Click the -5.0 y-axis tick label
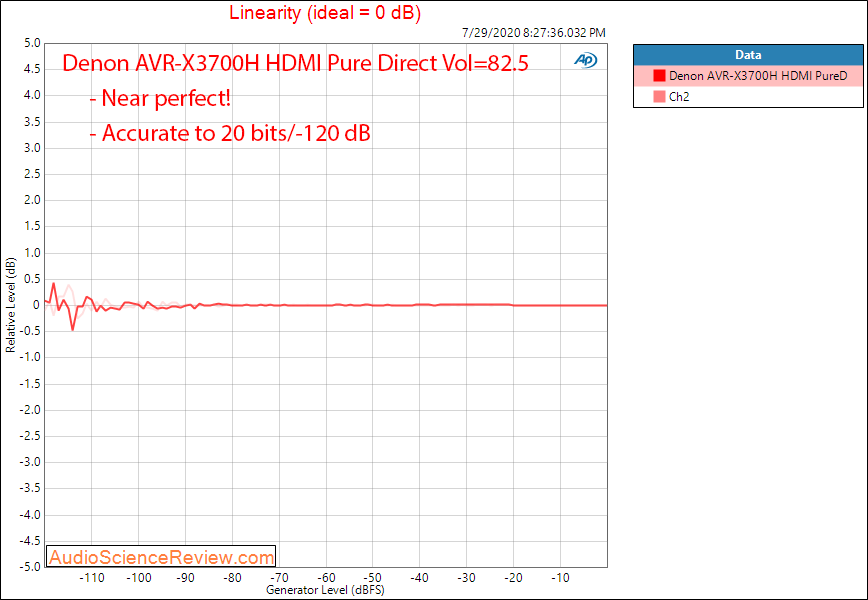 (x=30, y=567)
